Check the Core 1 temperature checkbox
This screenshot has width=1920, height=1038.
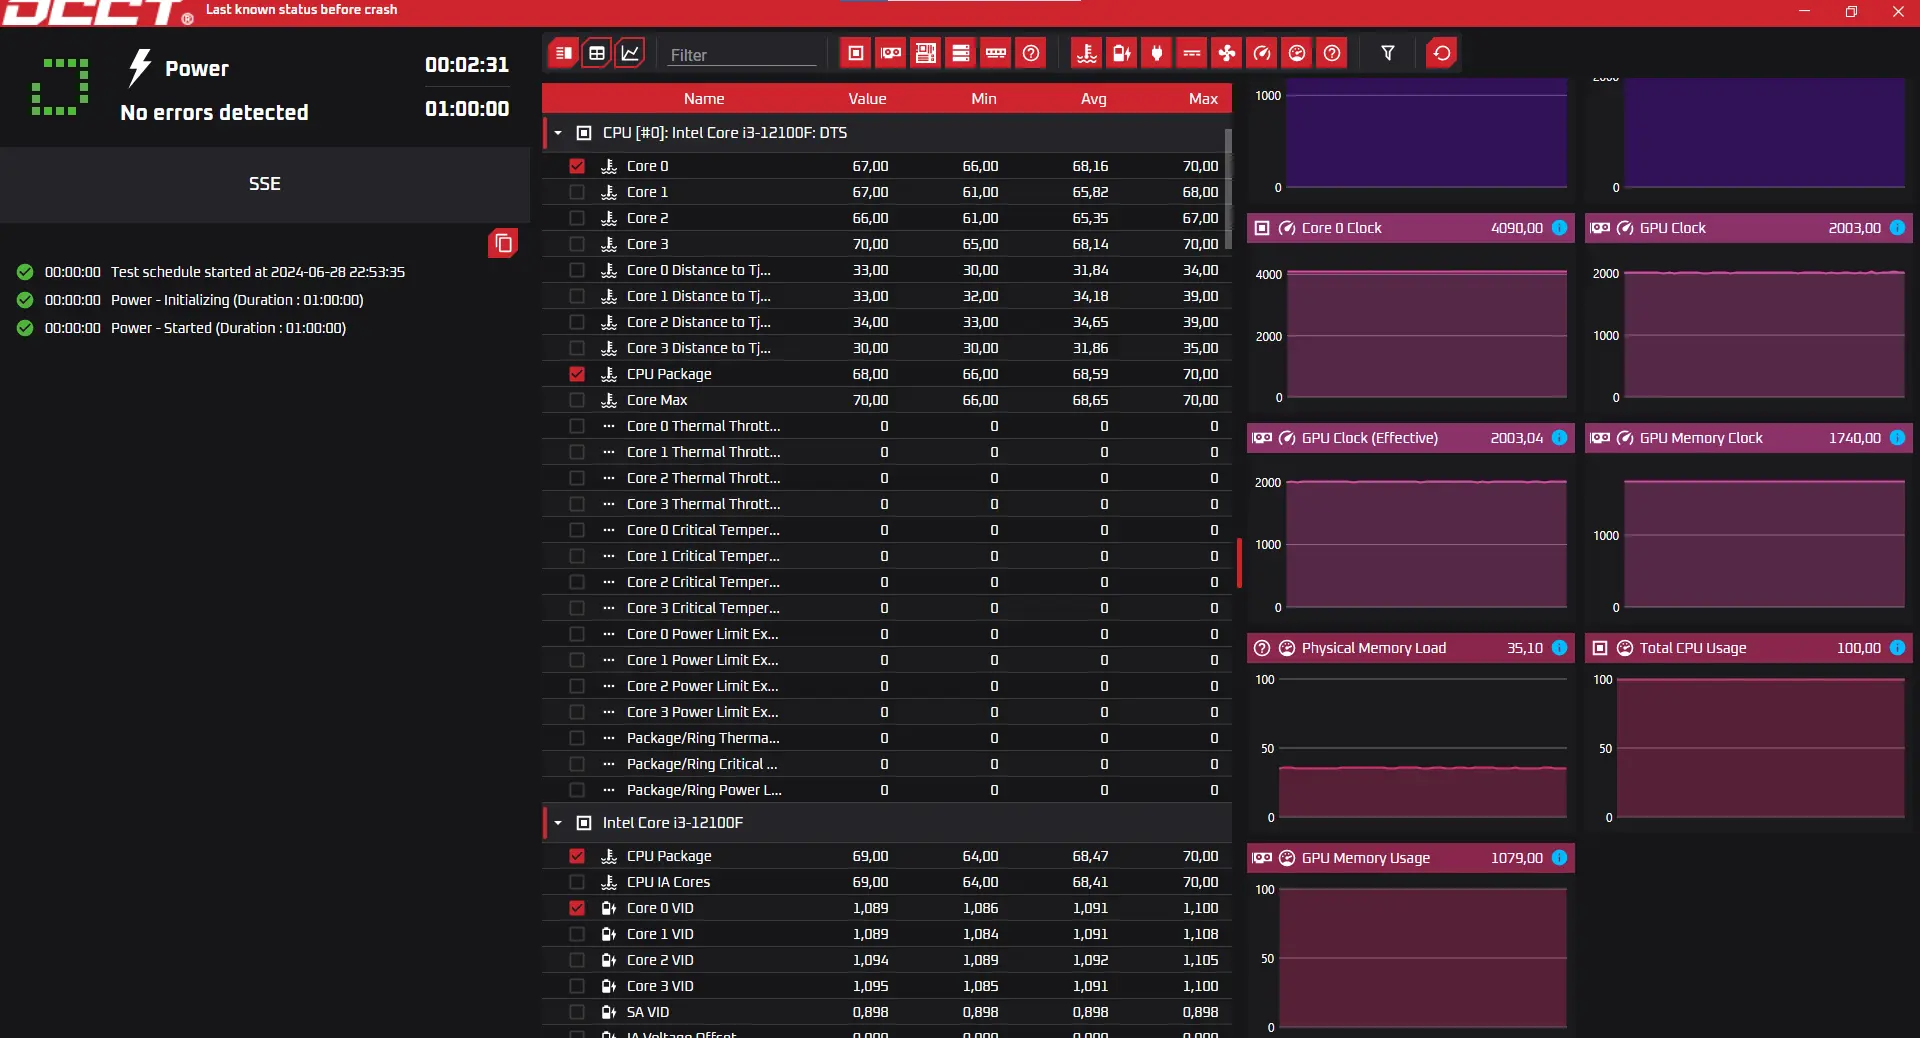click(577, 192)
